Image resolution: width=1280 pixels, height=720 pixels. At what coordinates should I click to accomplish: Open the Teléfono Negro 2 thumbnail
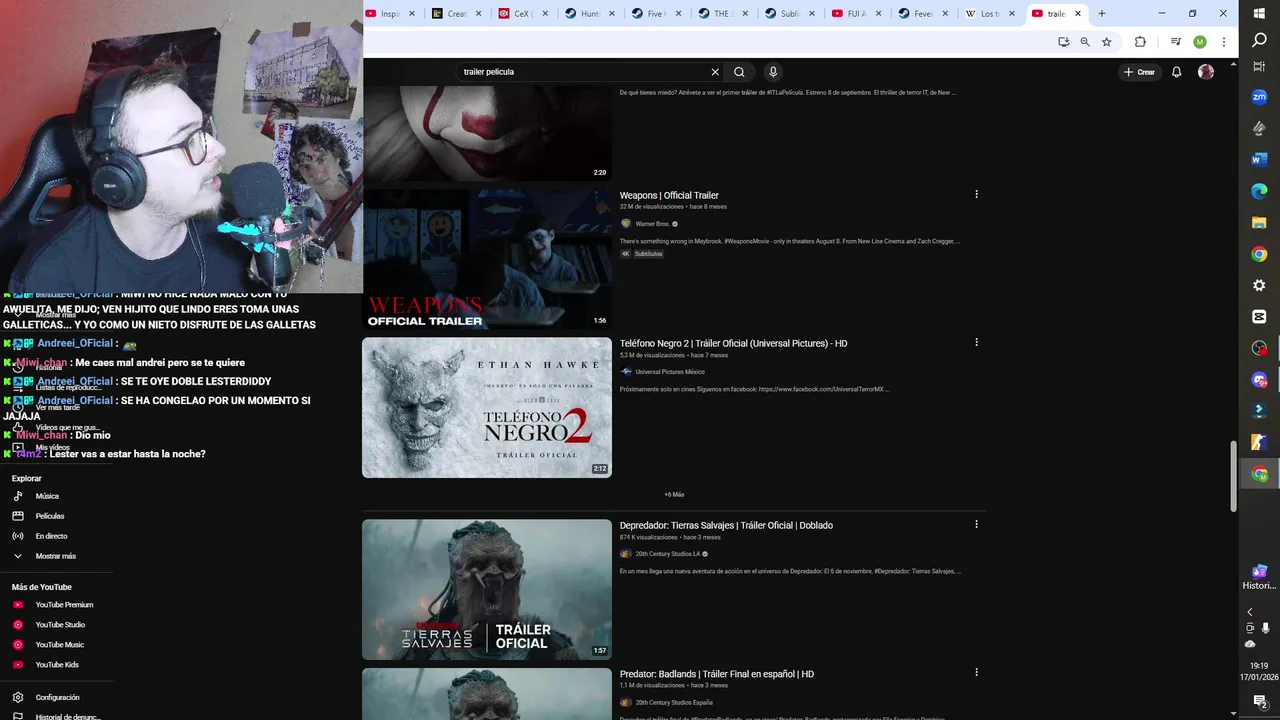pos(487,407)
